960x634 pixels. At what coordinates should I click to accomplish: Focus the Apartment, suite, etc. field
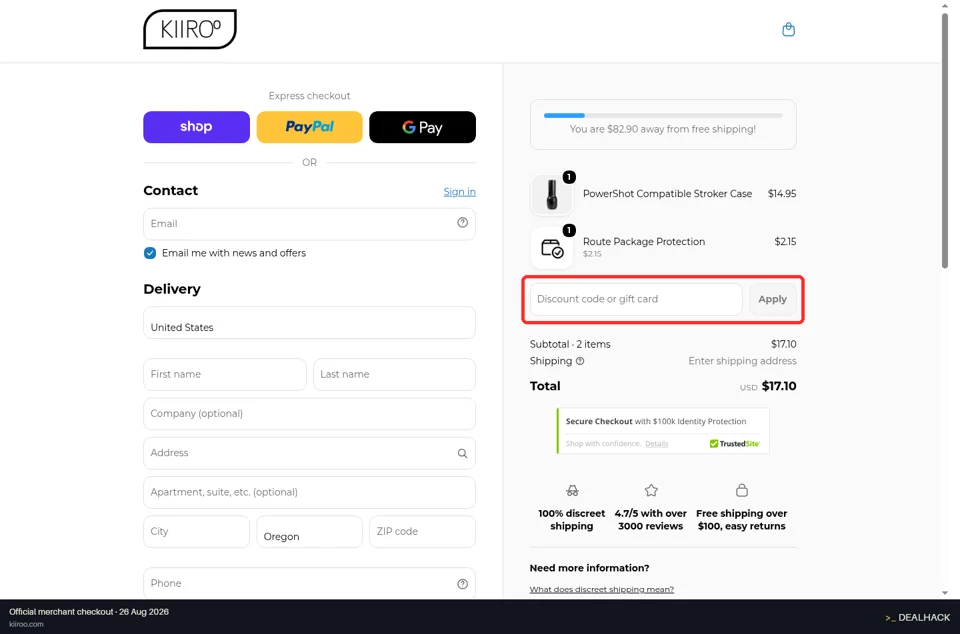[x=309, y=492]
